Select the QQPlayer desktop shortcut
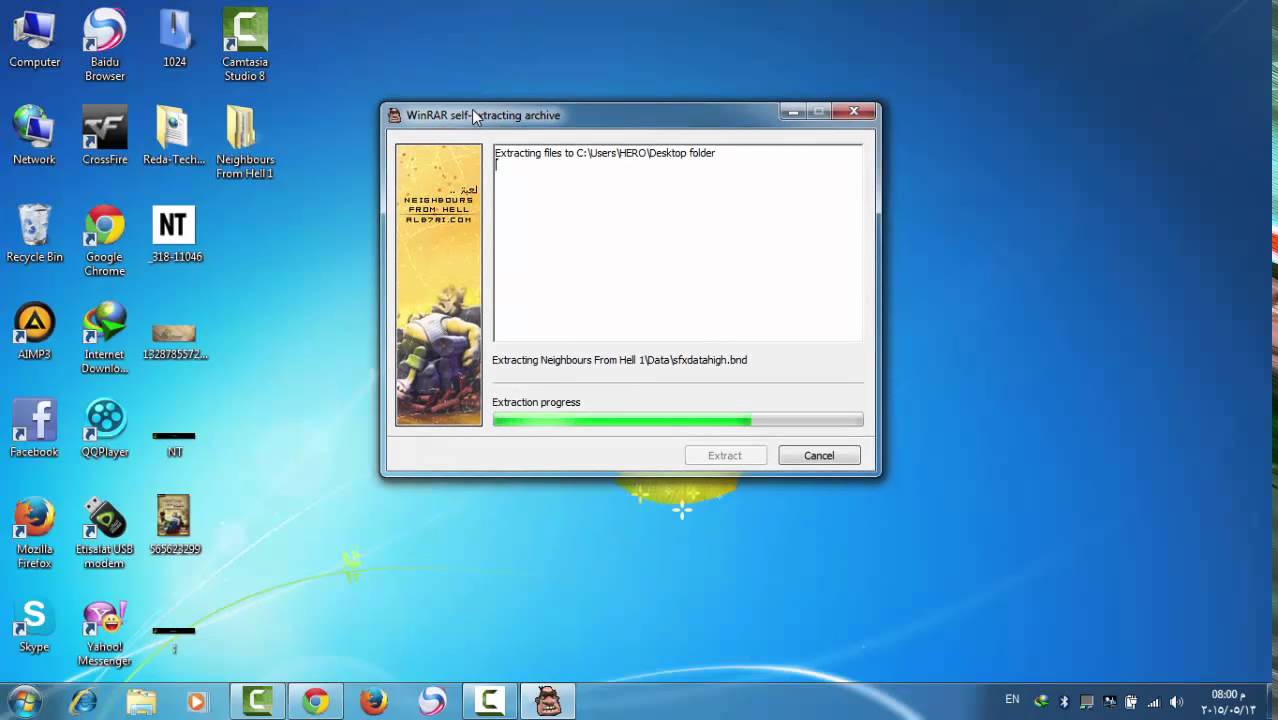Image resolution: width=1278 pixels, height=720 pixels. [x=104, y=428]
